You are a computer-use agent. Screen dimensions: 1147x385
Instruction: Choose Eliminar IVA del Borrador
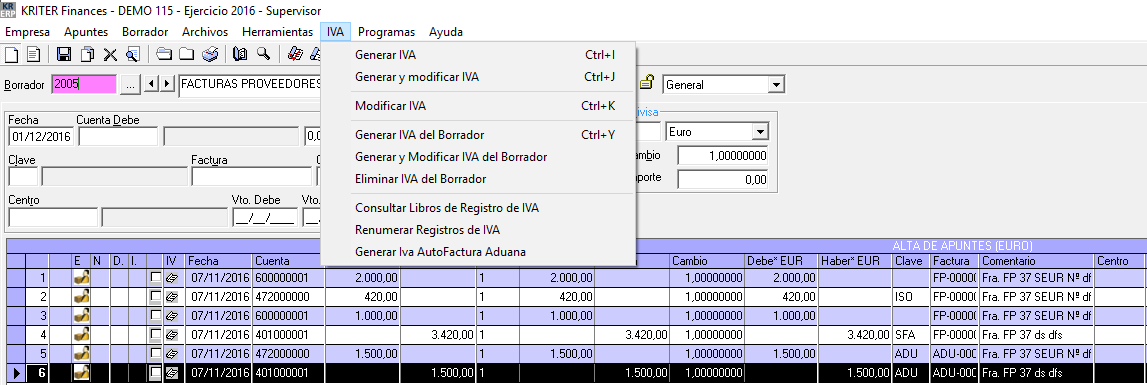478,179
